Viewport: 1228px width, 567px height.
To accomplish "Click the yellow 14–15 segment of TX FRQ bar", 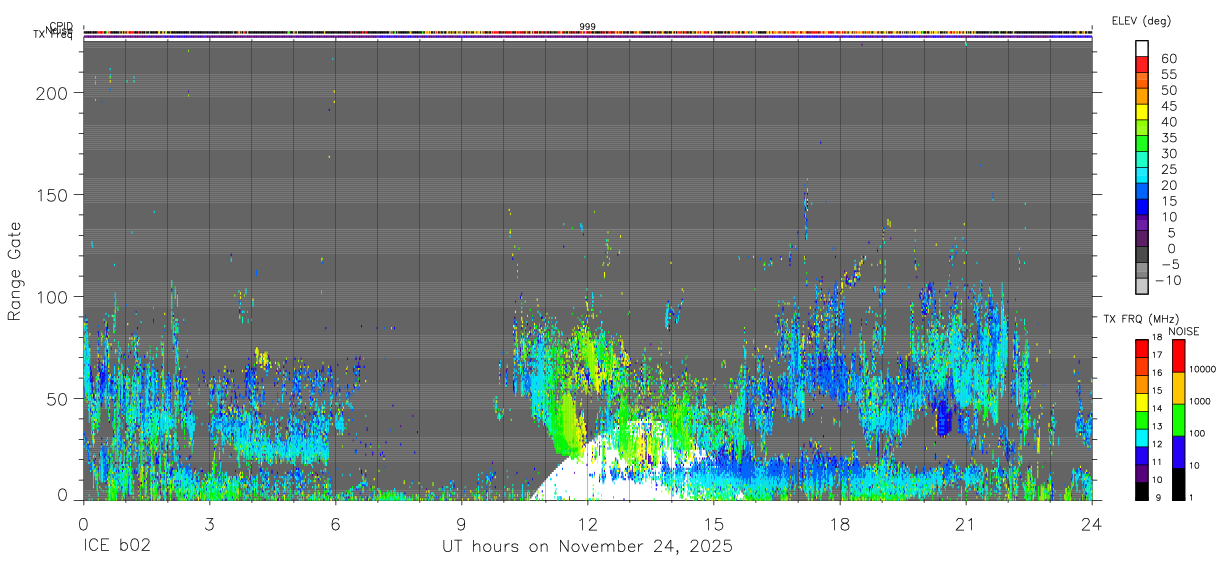I will [x=1141, y=402].
